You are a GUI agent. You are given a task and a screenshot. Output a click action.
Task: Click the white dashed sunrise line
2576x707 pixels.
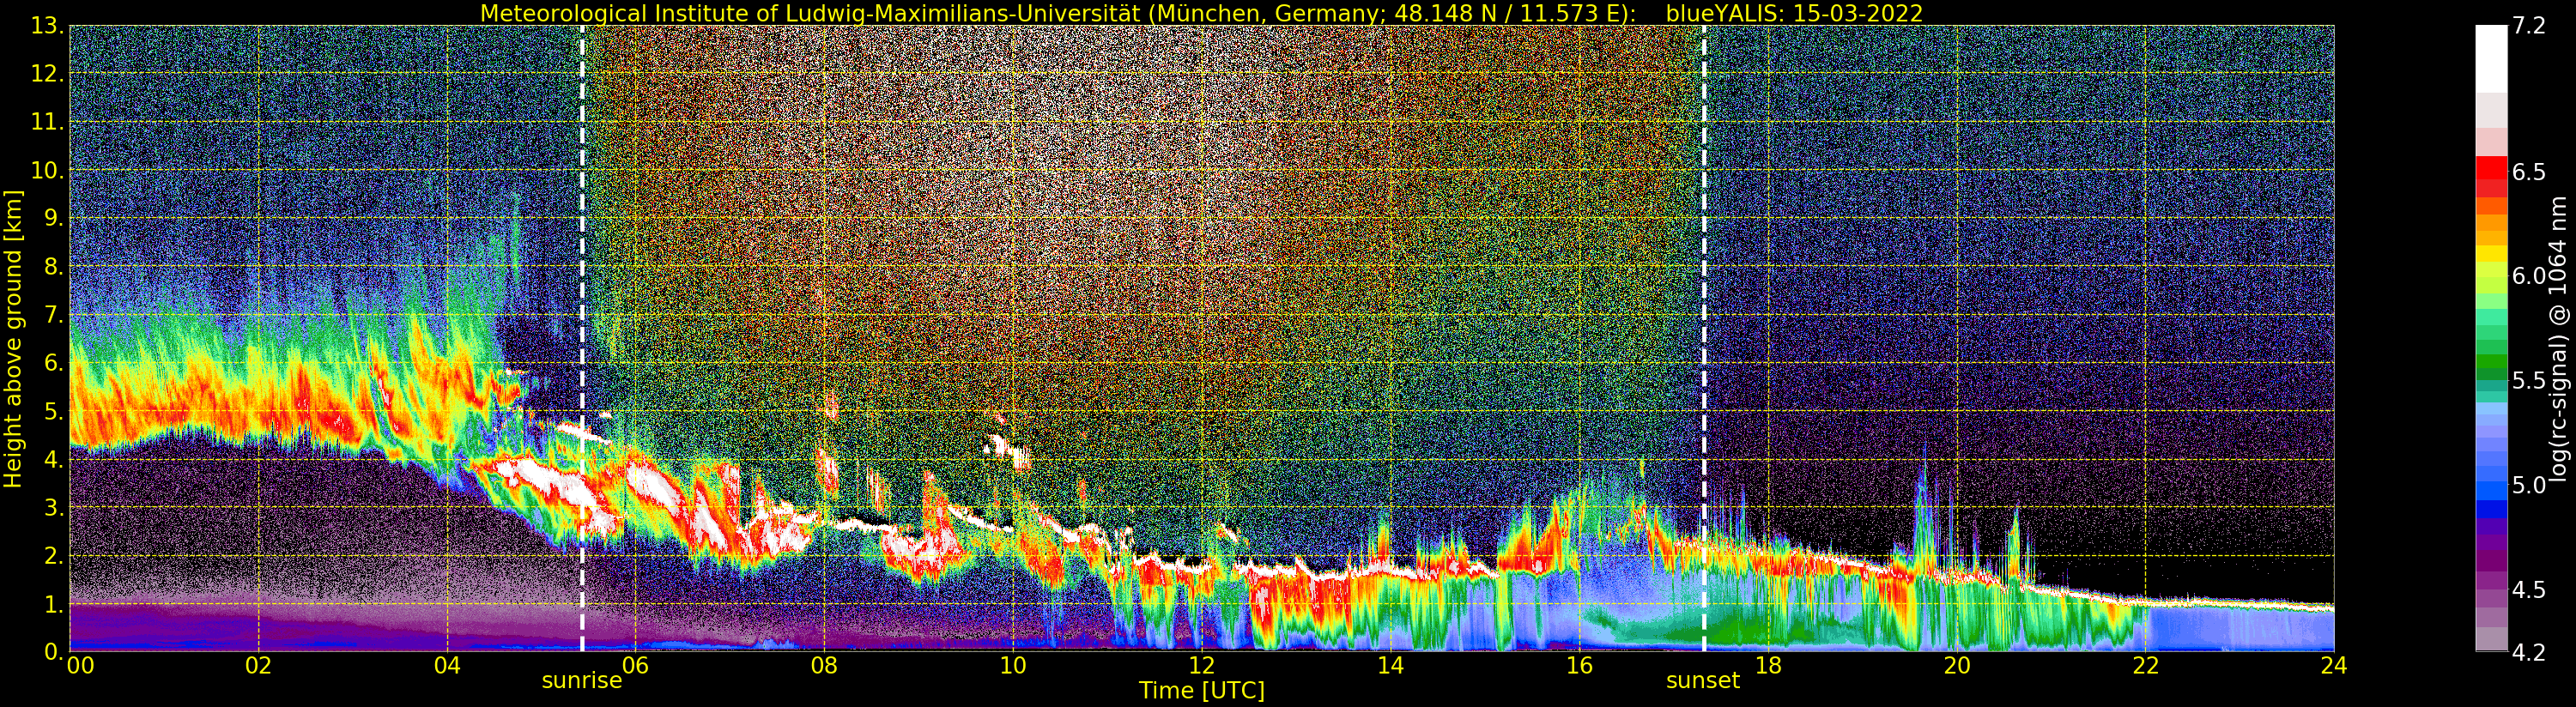pyautogui.click(x=582, y=338)
